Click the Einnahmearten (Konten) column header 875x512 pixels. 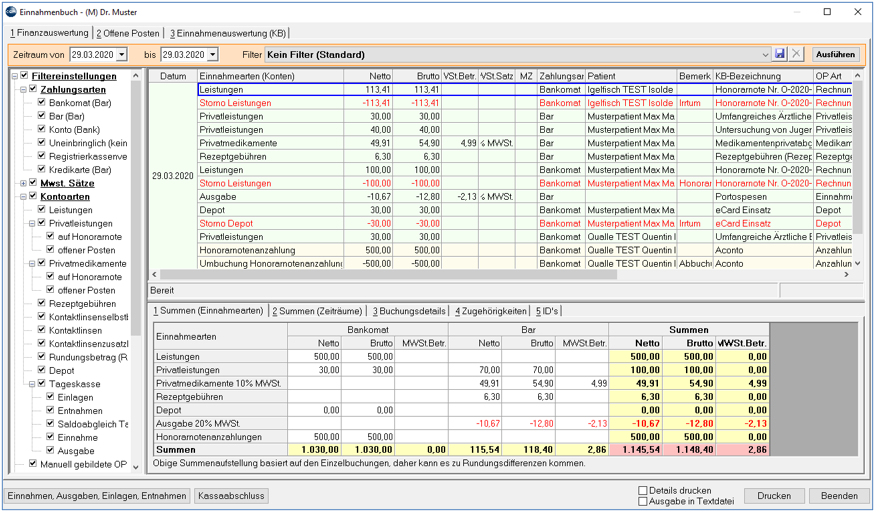click(x=271, y=76)
